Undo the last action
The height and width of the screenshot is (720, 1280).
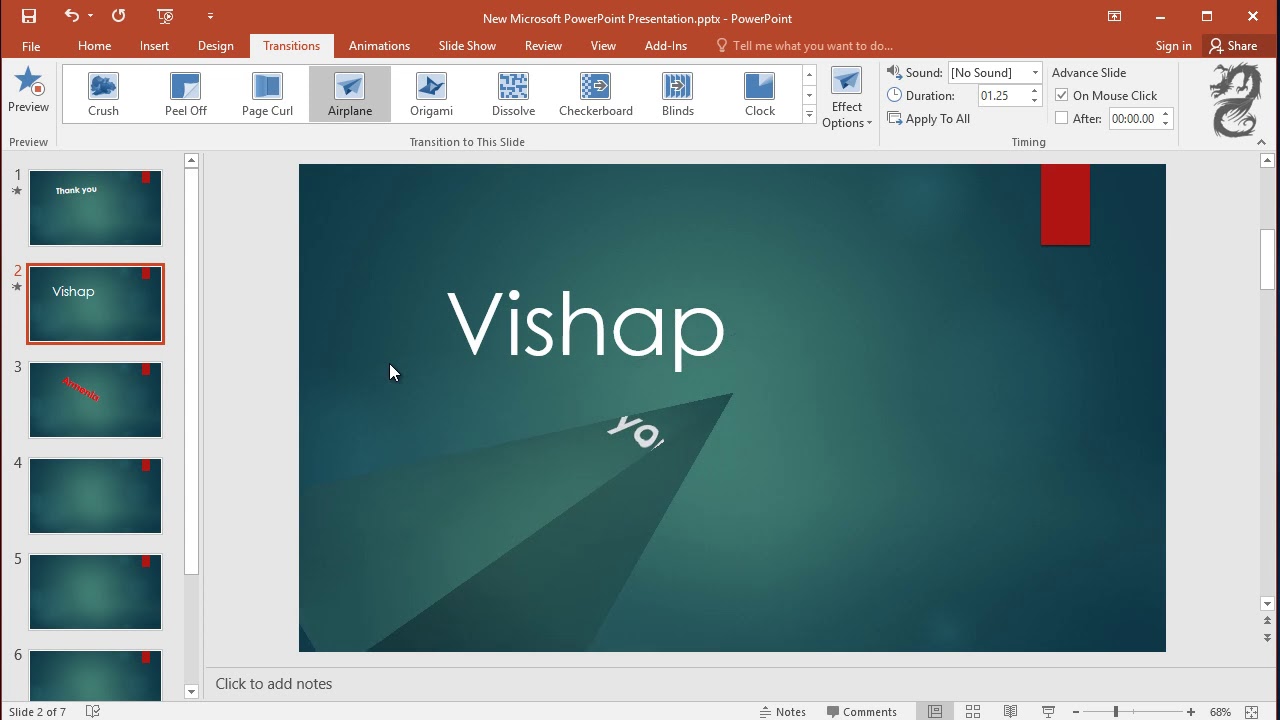(71, 16)
